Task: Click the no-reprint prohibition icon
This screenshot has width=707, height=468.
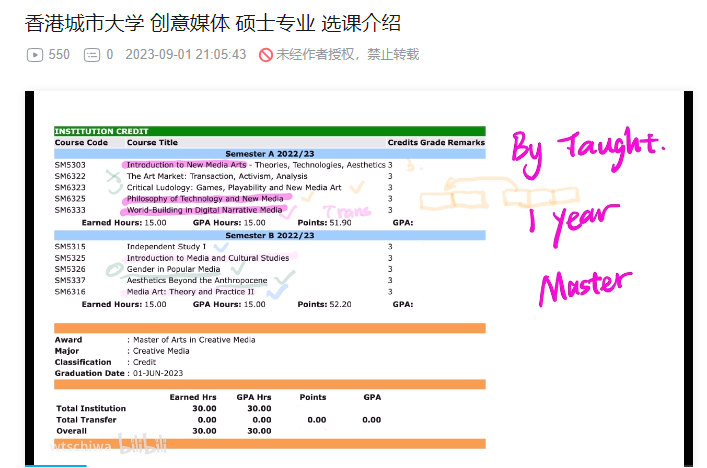Action: tap(265, 55)
